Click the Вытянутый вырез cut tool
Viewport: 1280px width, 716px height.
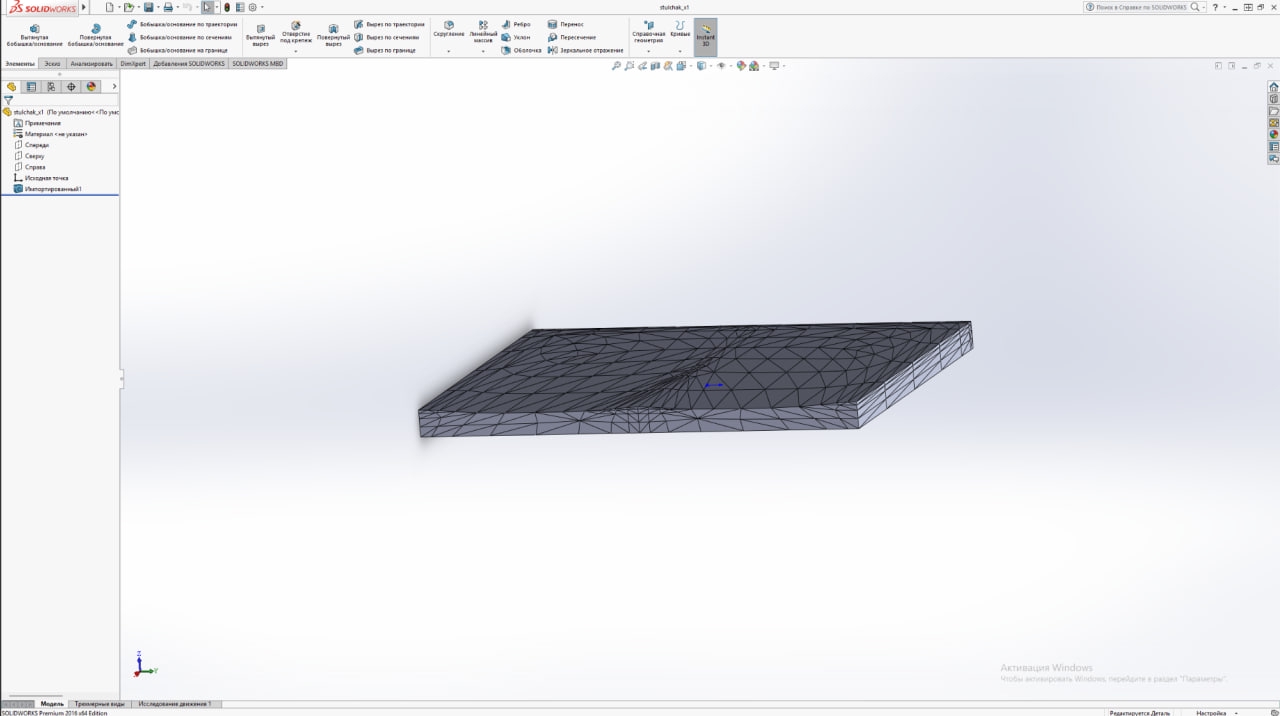click(260, 35)
